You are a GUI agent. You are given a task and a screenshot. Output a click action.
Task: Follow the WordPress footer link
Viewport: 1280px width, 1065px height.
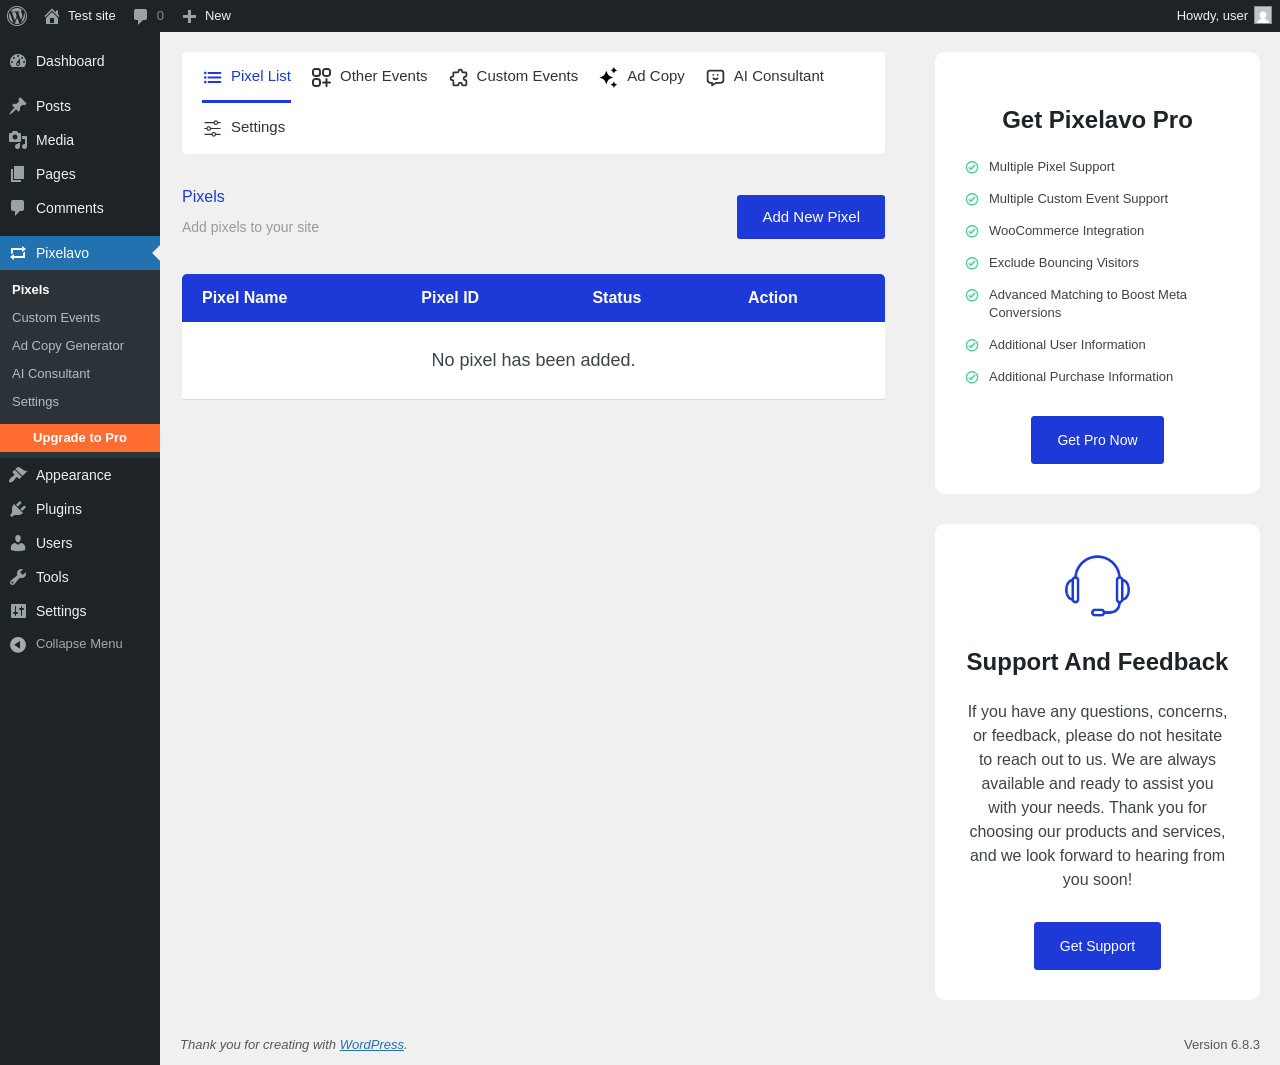coord(372,1044)
